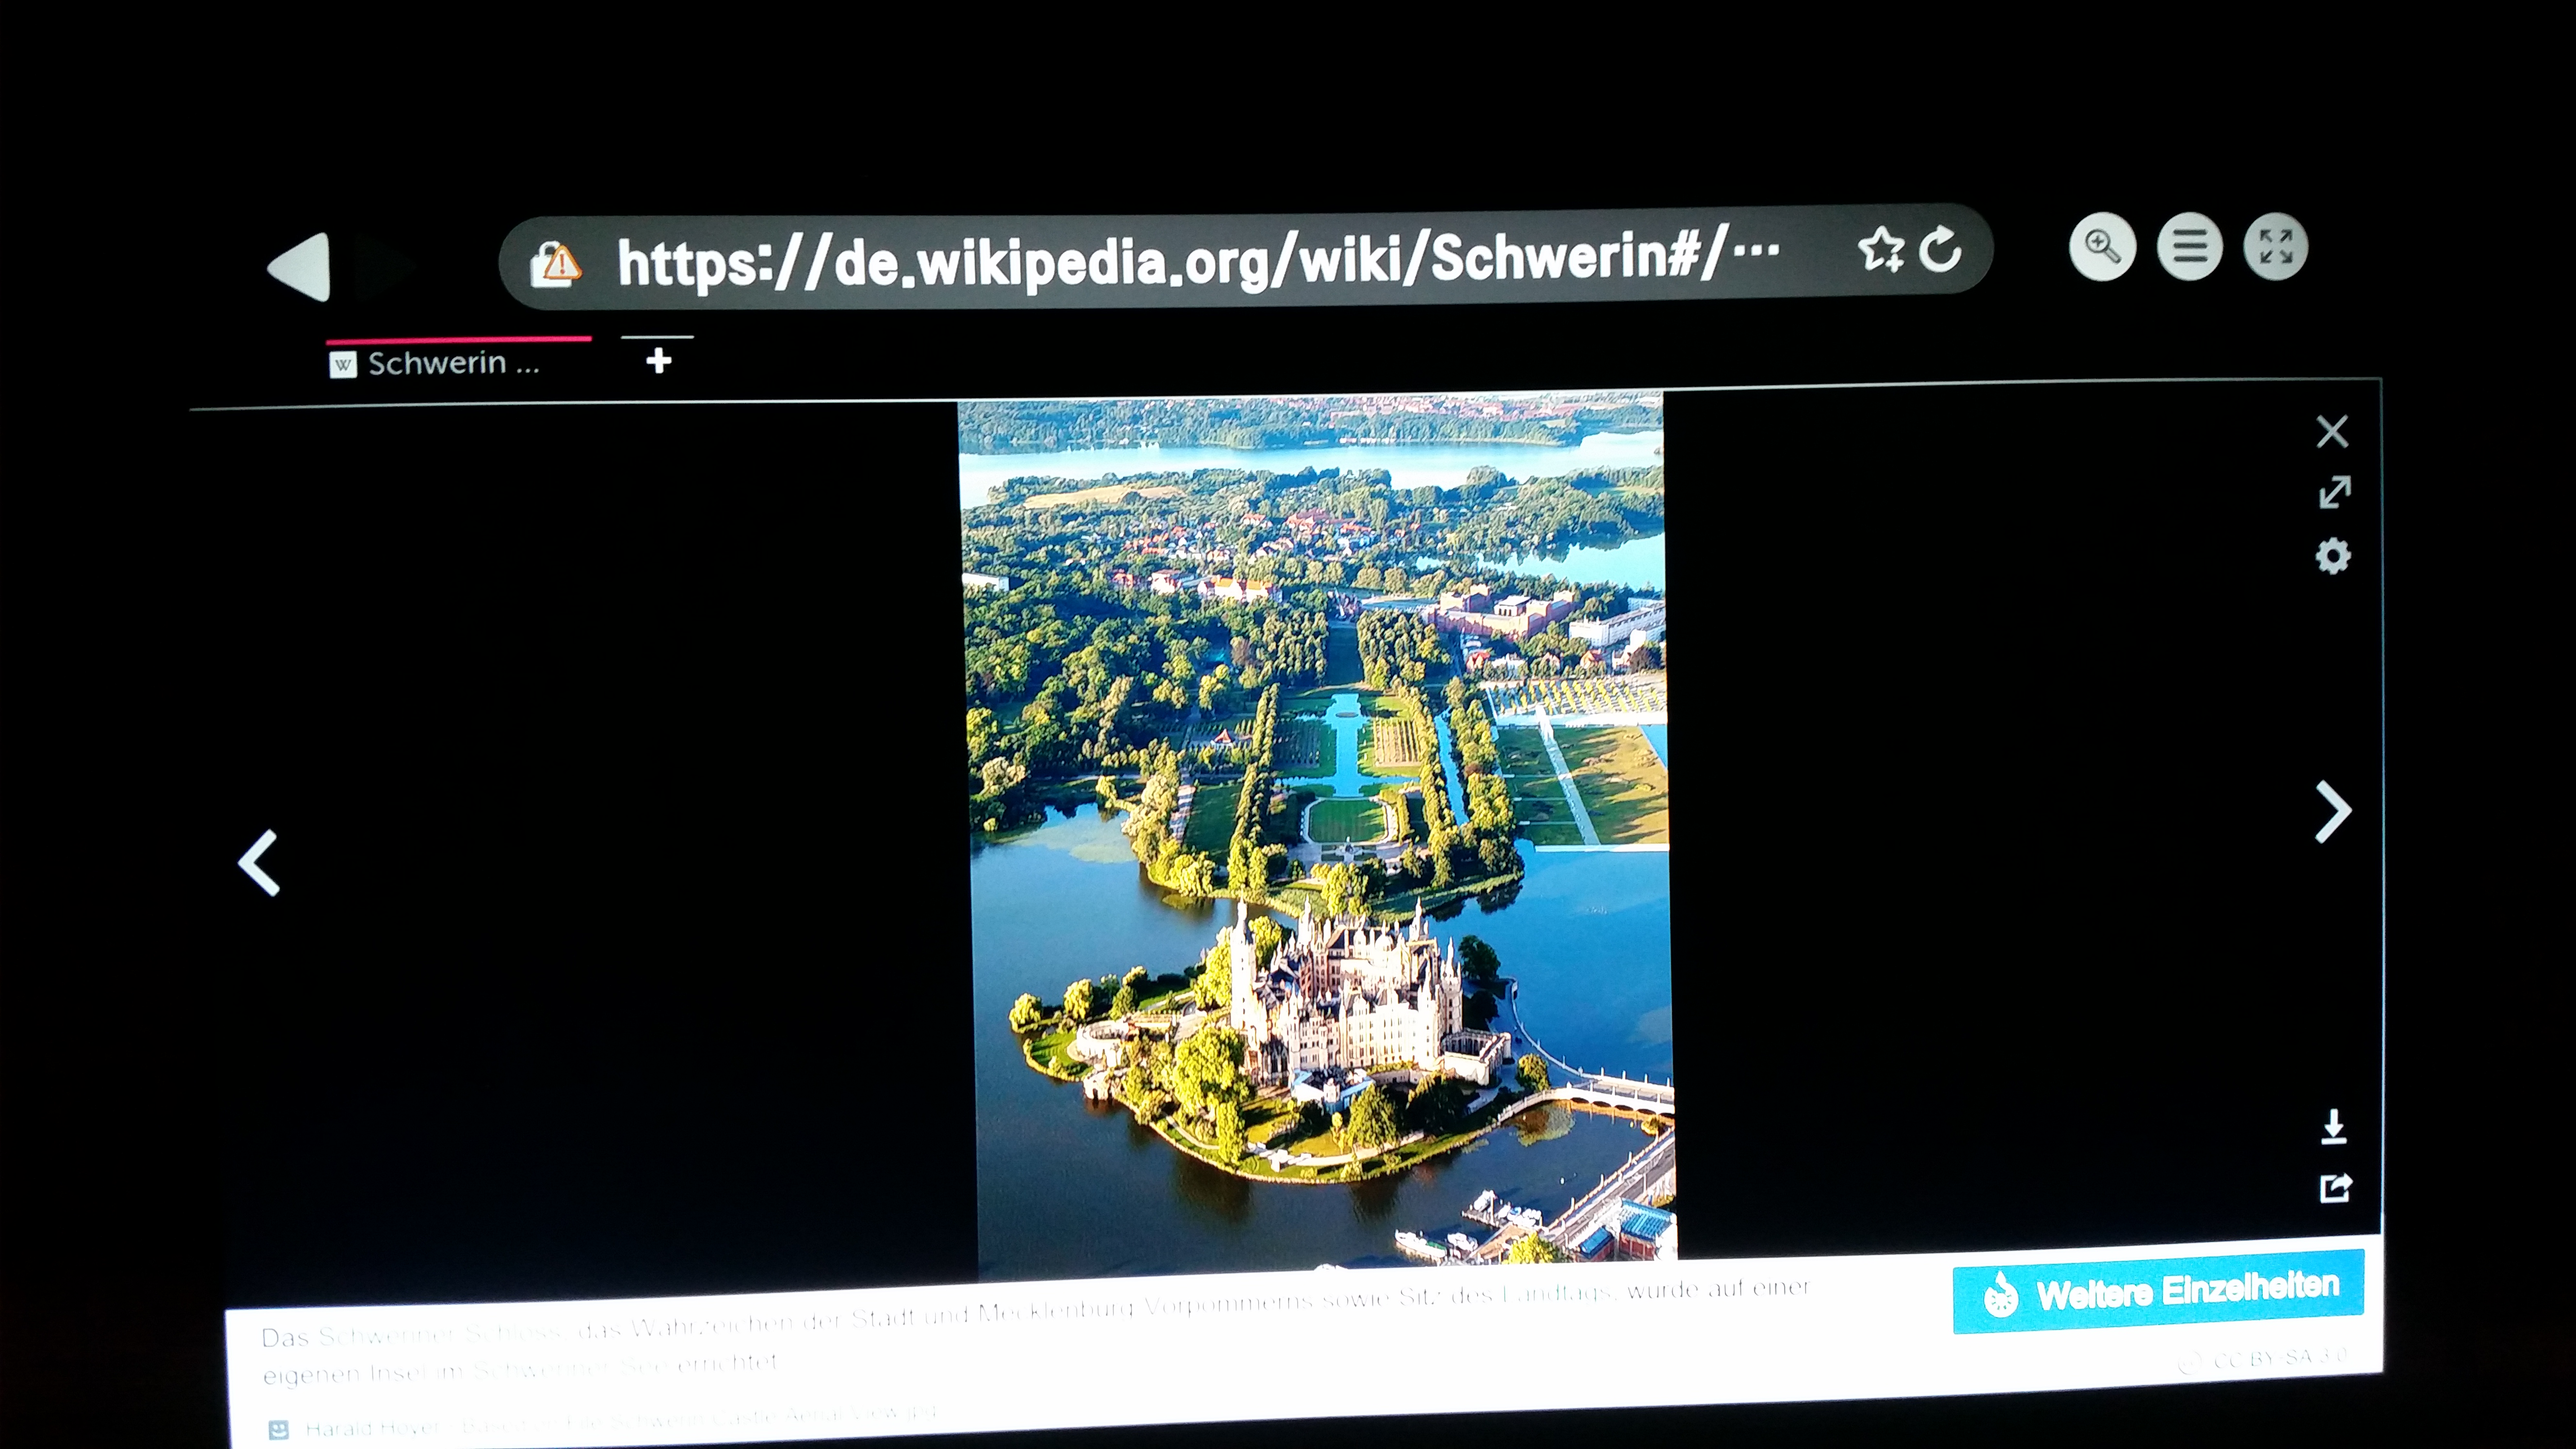Download this image file
Screen dimensions: 2576x1449
pyautogui.click(x=2334, y=1126)
